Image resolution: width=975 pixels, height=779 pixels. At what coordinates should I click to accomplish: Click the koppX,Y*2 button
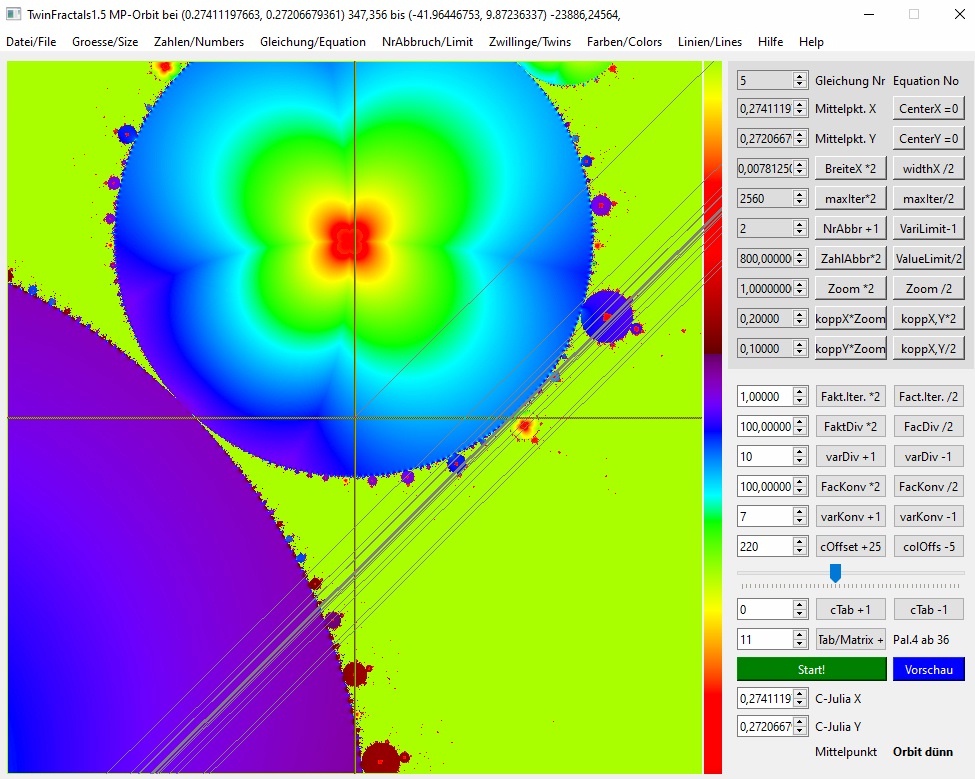928,318
